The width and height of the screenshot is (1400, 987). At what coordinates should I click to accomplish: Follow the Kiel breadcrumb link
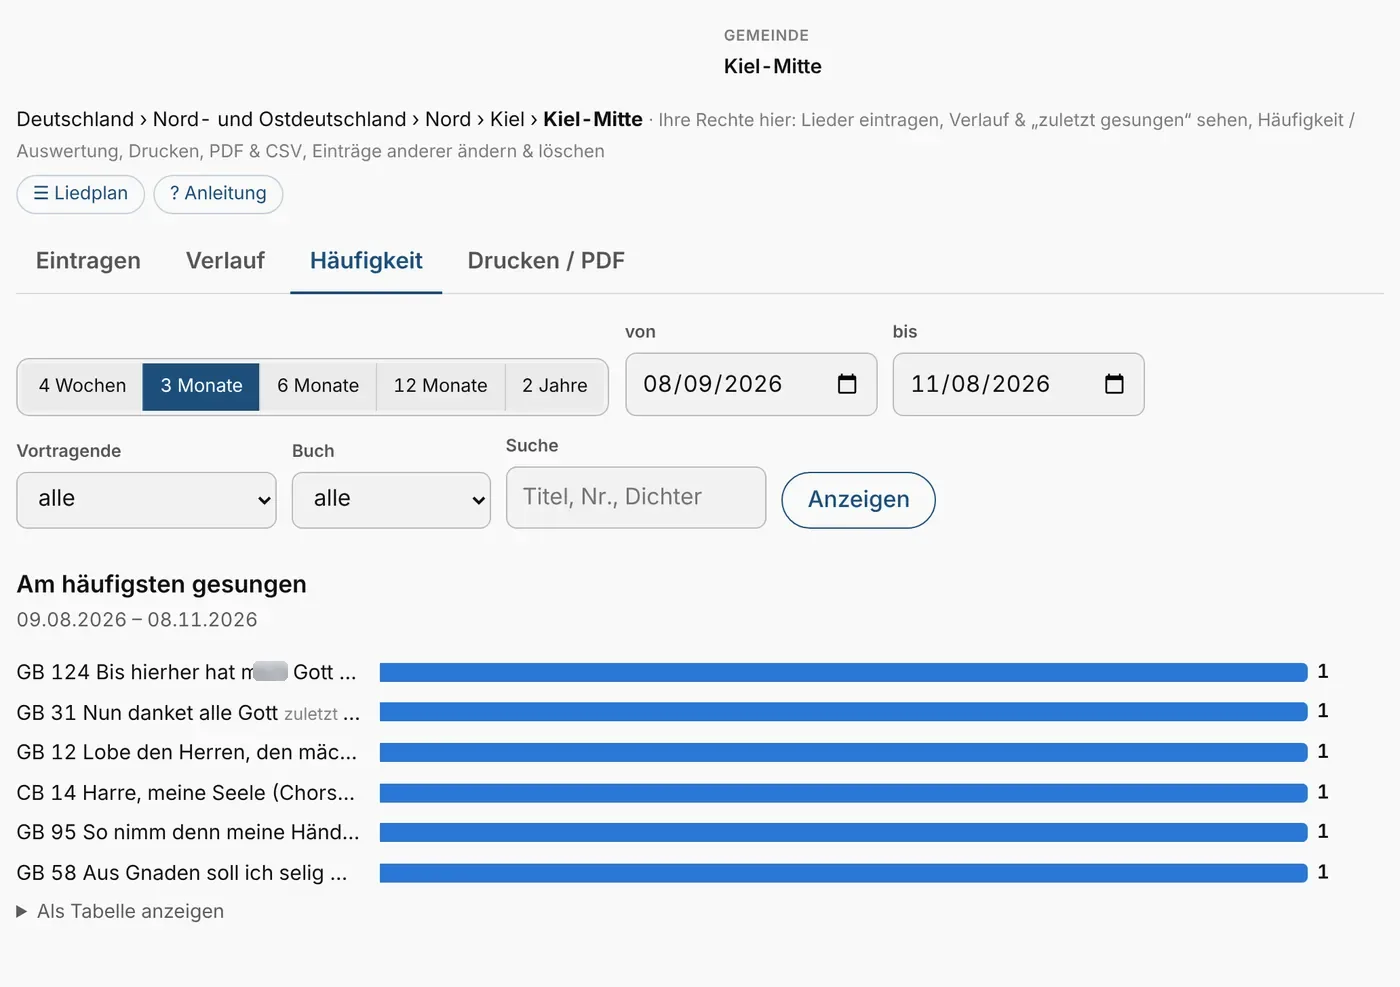point(507,120)
